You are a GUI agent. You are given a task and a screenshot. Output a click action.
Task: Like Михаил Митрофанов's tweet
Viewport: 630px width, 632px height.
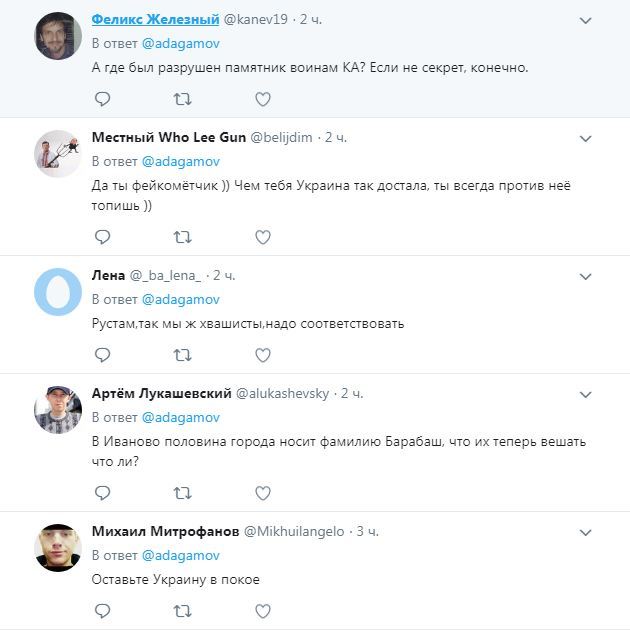coord(262,611)
